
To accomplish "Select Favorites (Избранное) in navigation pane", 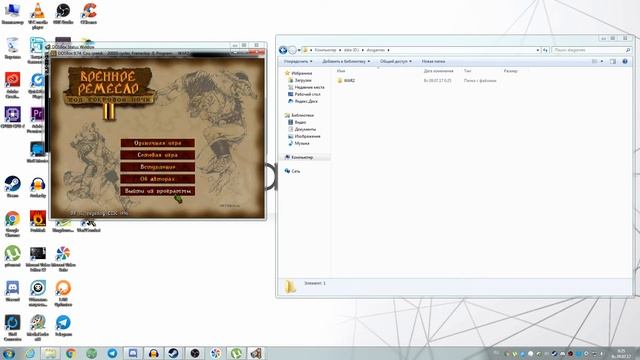I will (298, 73).
